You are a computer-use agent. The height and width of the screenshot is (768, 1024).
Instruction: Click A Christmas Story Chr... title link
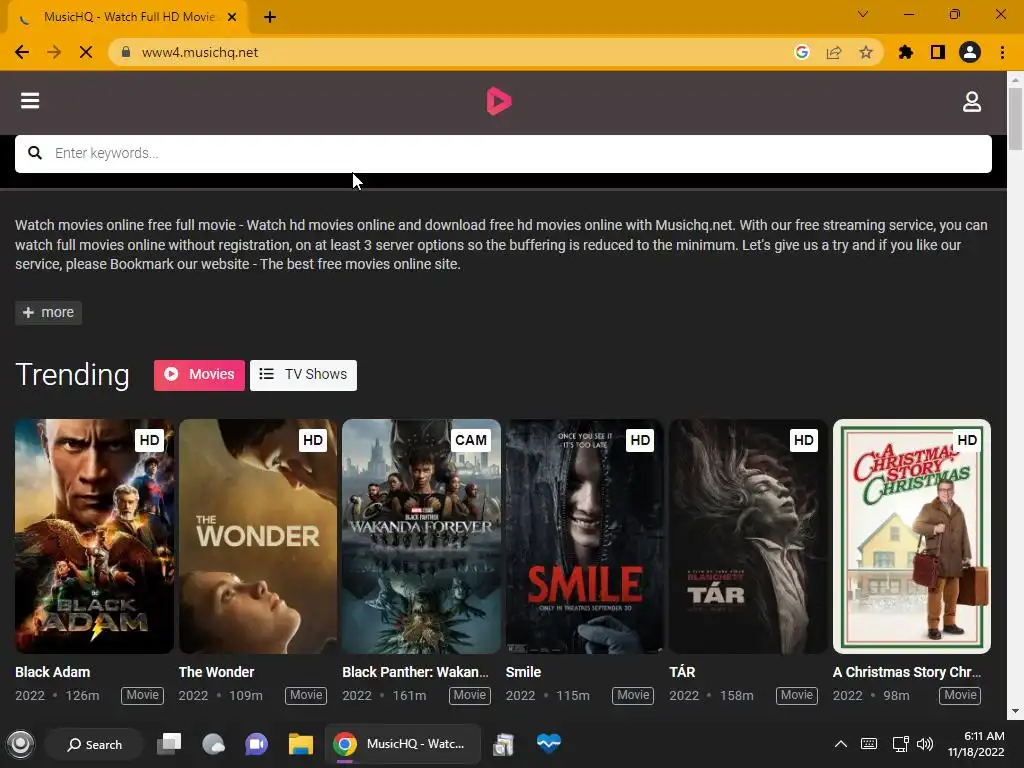pos(907,672)
